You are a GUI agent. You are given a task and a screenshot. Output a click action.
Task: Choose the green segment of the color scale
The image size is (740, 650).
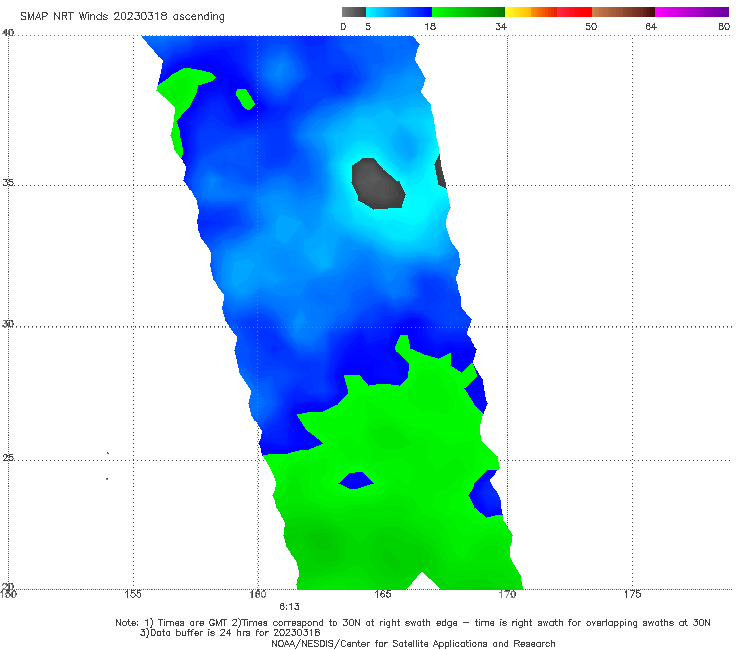[468, 12]
